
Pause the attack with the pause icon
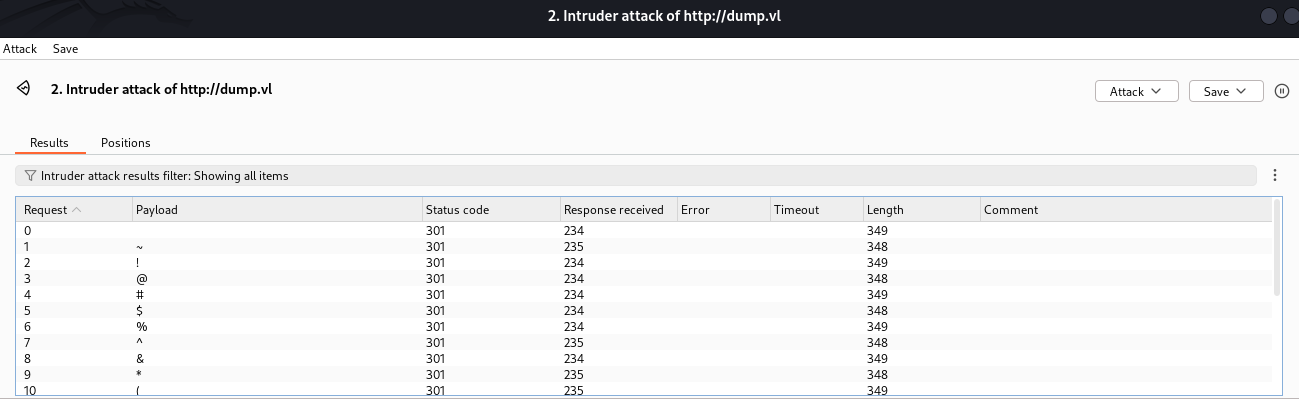(1282, 91)
